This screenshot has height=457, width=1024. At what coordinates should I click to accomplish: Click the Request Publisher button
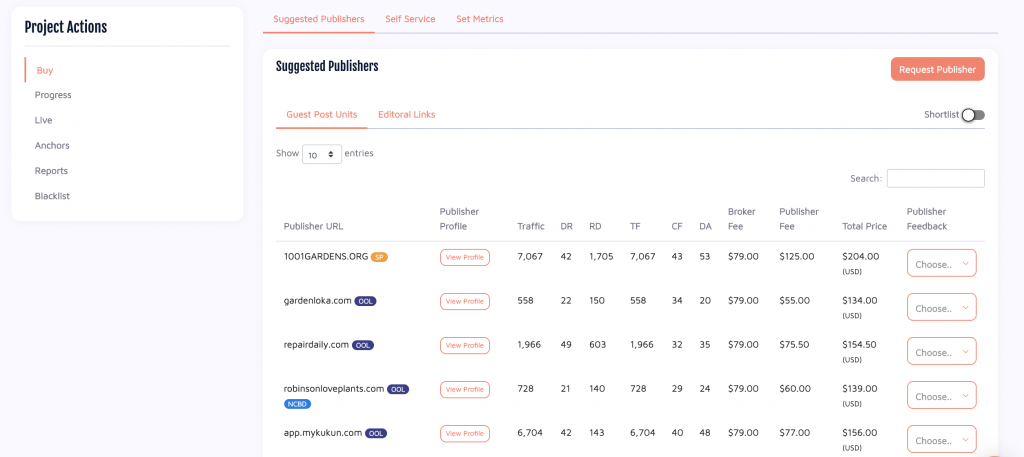coord(937,69)
